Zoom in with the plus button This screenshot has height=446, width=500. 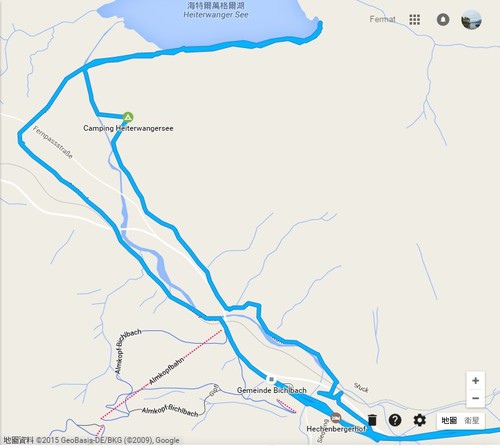[x=475, y=381]
